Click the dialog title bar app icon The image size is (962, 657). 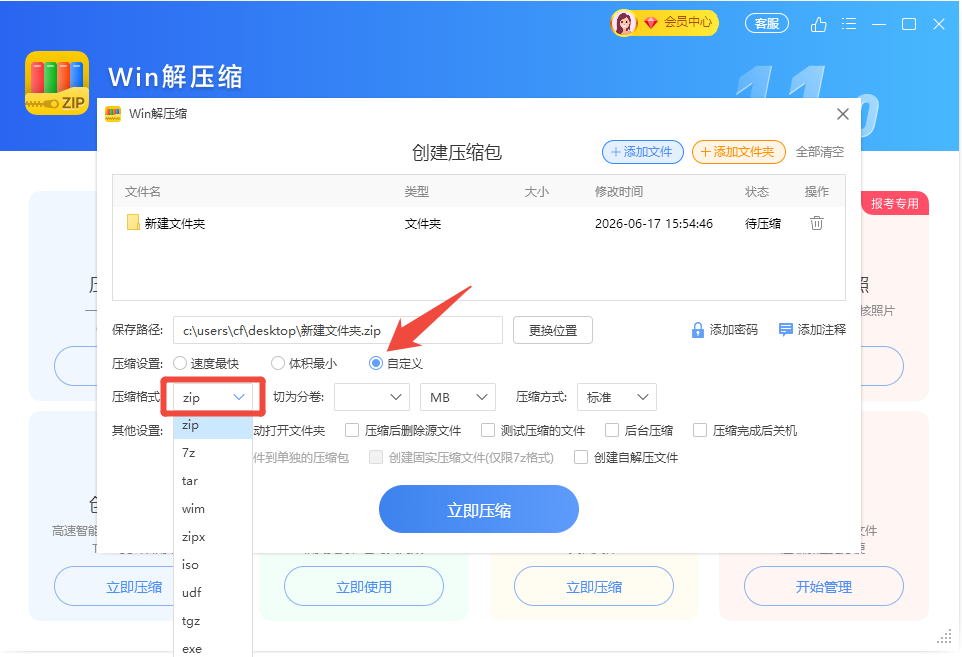(113, 114)
